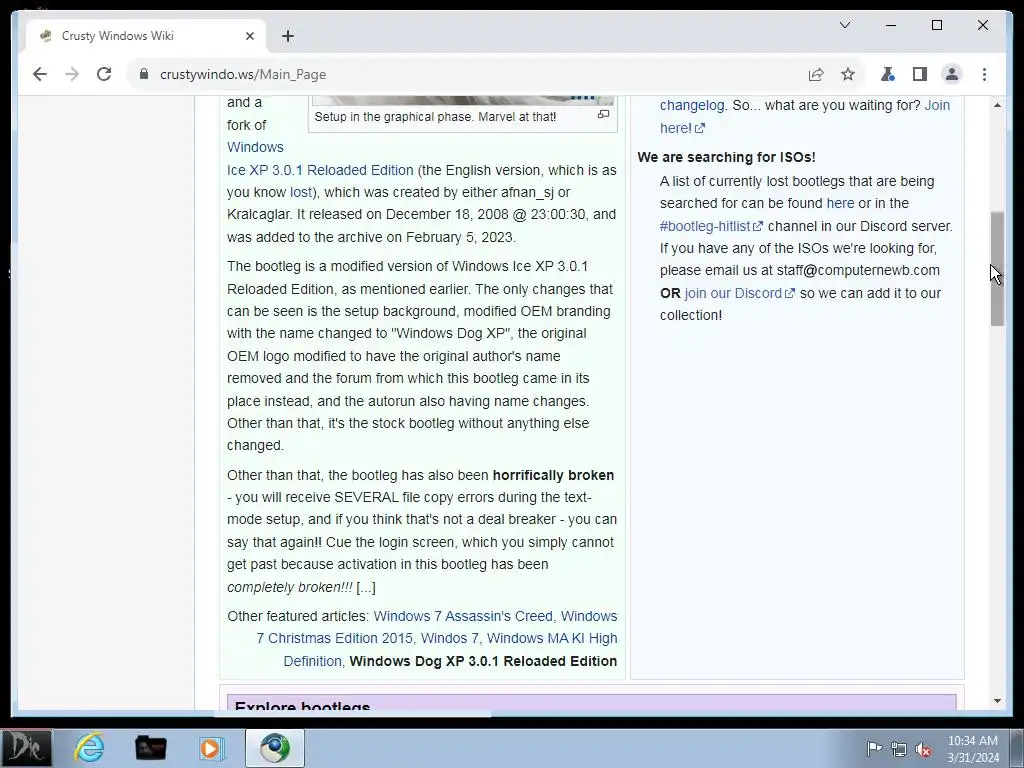Launch the media player taskbar icon

coord(212,748)
